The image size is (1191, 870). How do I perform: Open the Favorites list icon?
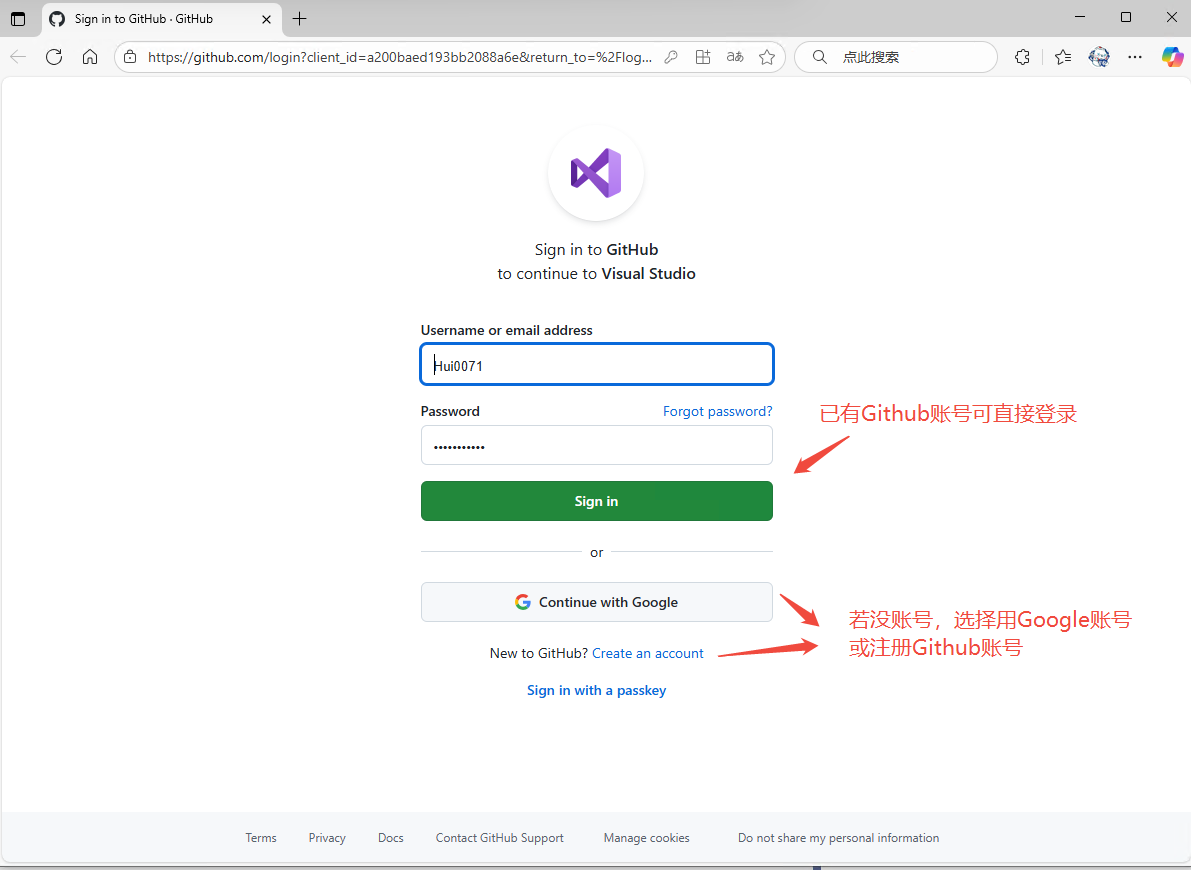1062,57
